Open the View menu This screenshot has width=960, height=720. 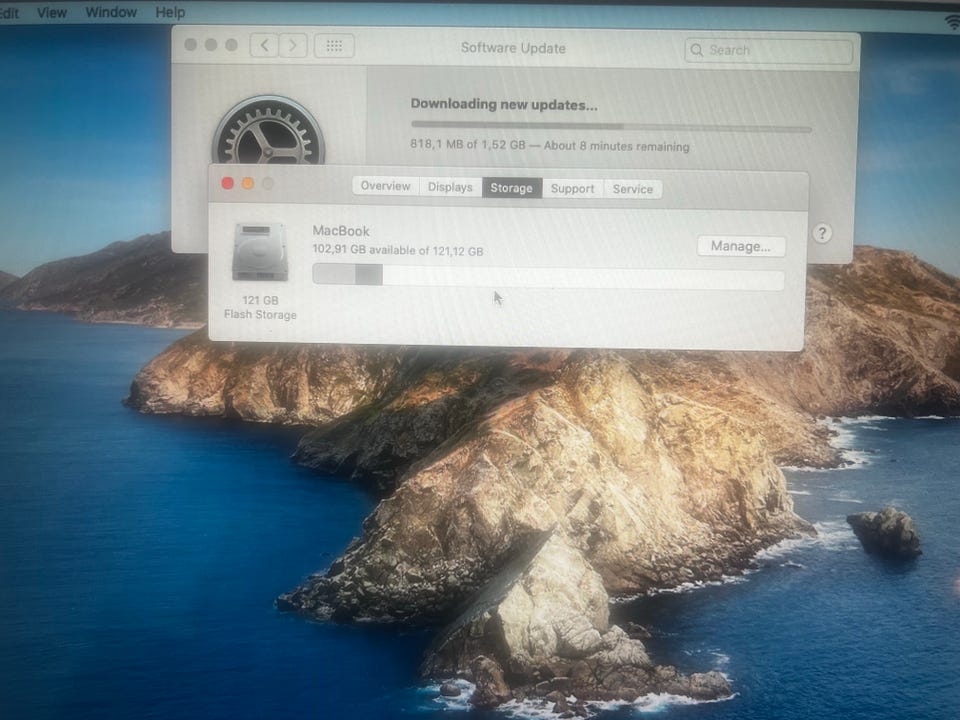pos(51,12)
